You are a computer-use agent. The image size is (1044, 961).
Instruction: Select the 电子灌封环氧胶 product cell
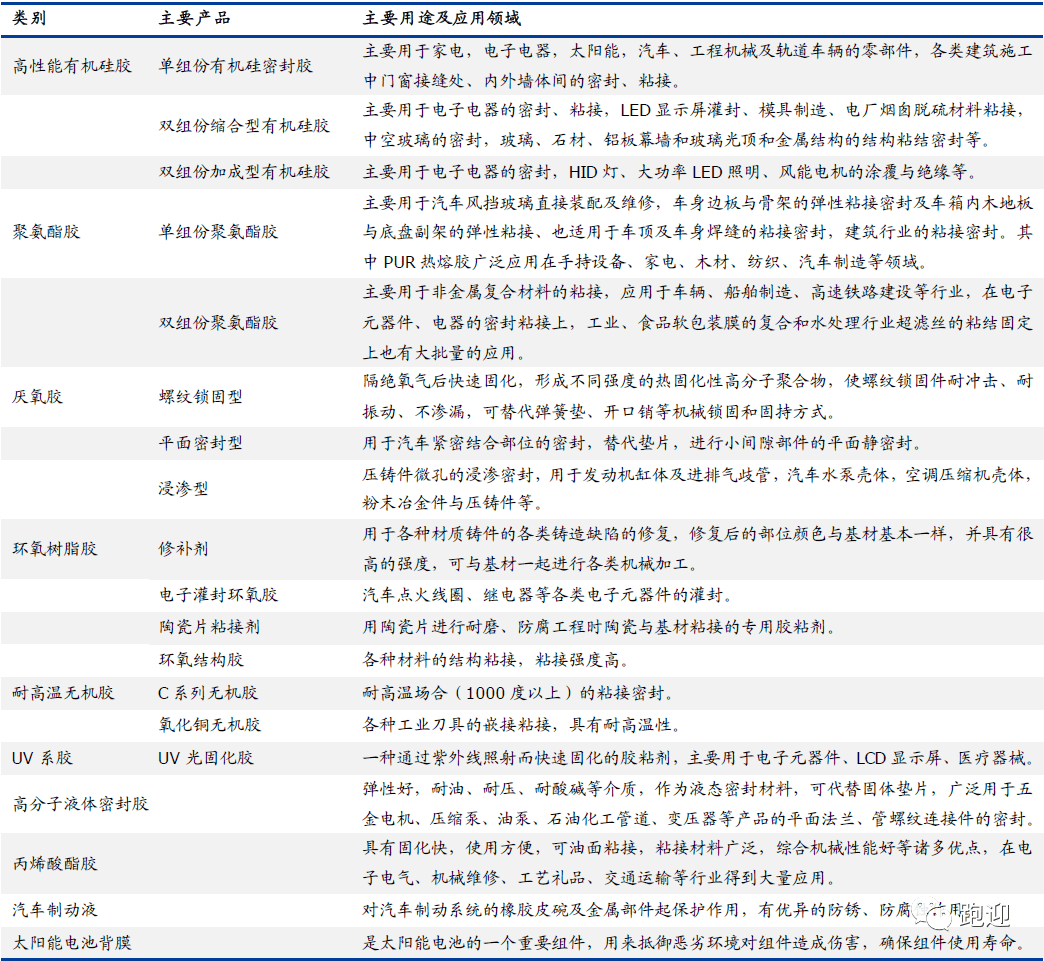coord(218,595)
